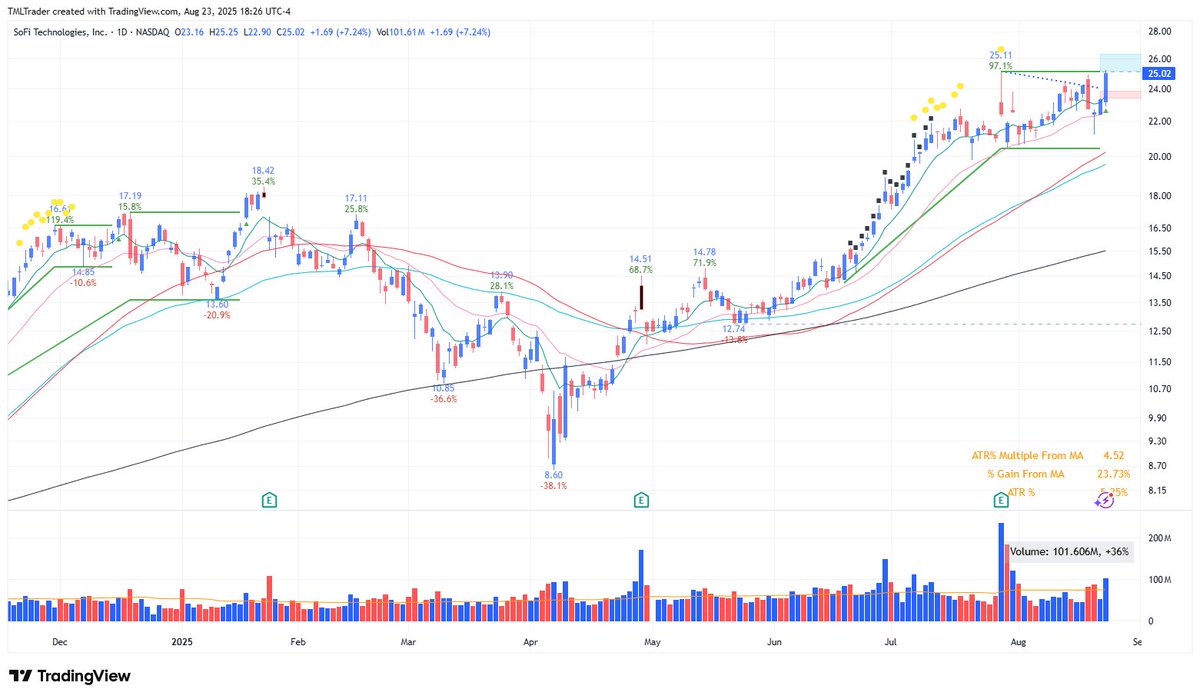The image size is (1200, 699).
Task: Click the Dec label on the time axis
Action: (59, 641)
